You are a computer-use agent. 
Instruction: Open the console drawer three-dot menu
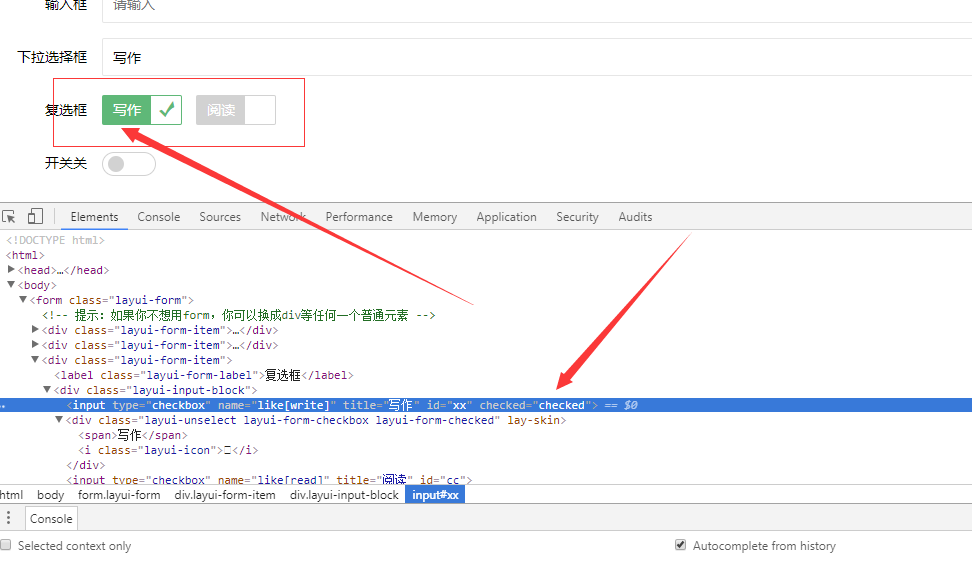pyautogui.click(x=8, y=518)
